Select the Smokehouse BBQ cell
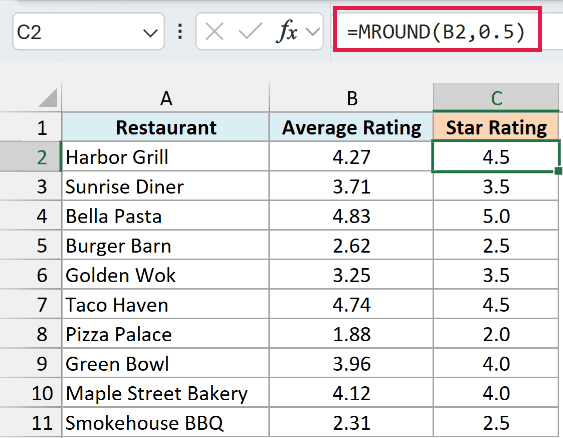The width and height of the screenshot is (563, 438). point(166,423)
